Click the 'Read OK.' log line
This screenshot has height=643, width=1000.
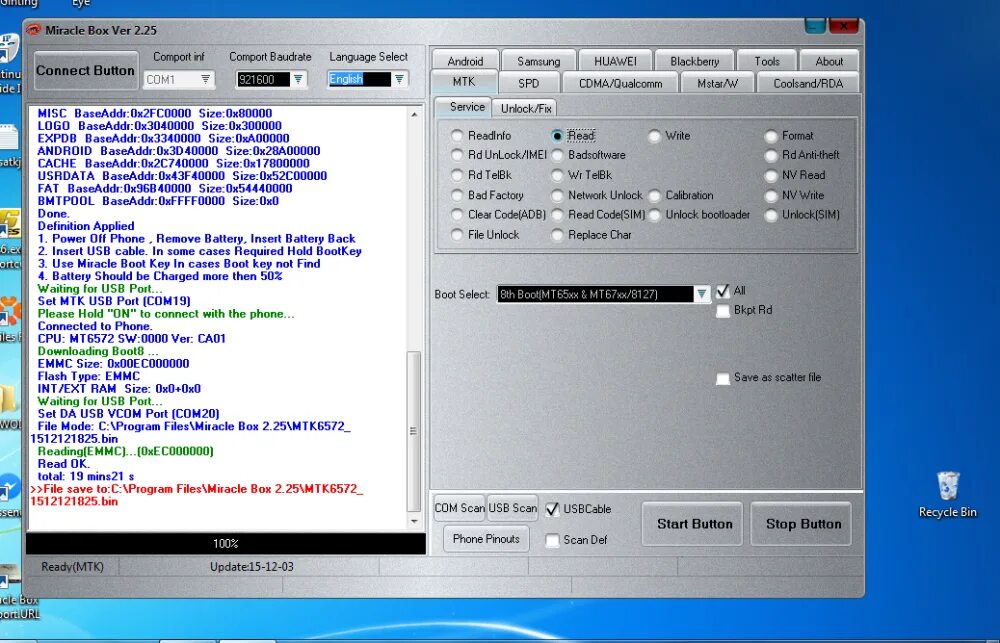[x=64, y=464]
